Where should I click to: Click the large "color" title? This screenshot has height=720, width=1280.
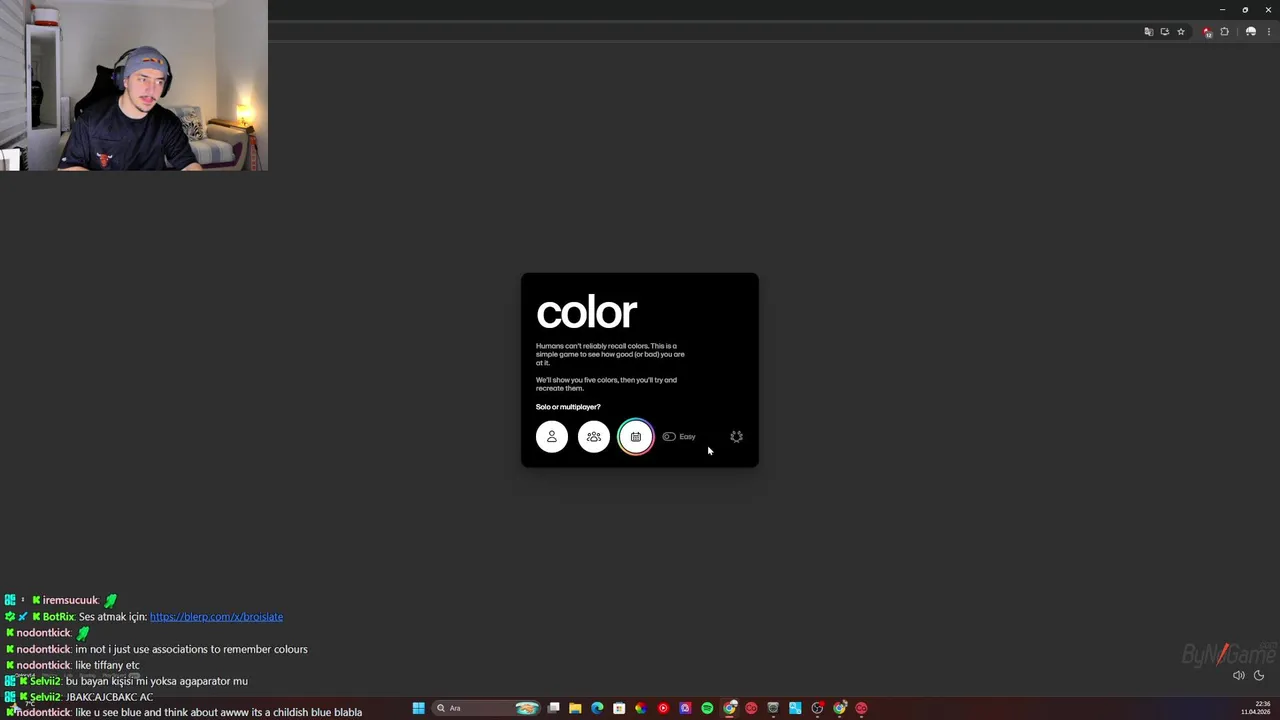(x=587, y=312)
